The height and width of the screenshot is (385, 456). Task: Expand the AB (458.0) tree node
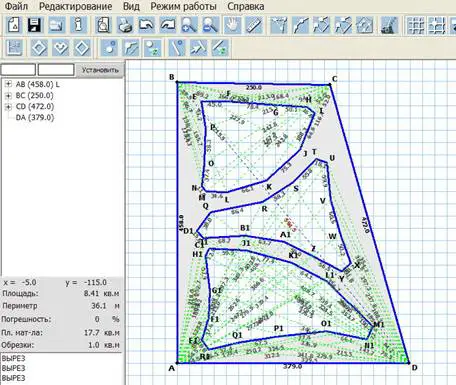(x=8, y=84)
